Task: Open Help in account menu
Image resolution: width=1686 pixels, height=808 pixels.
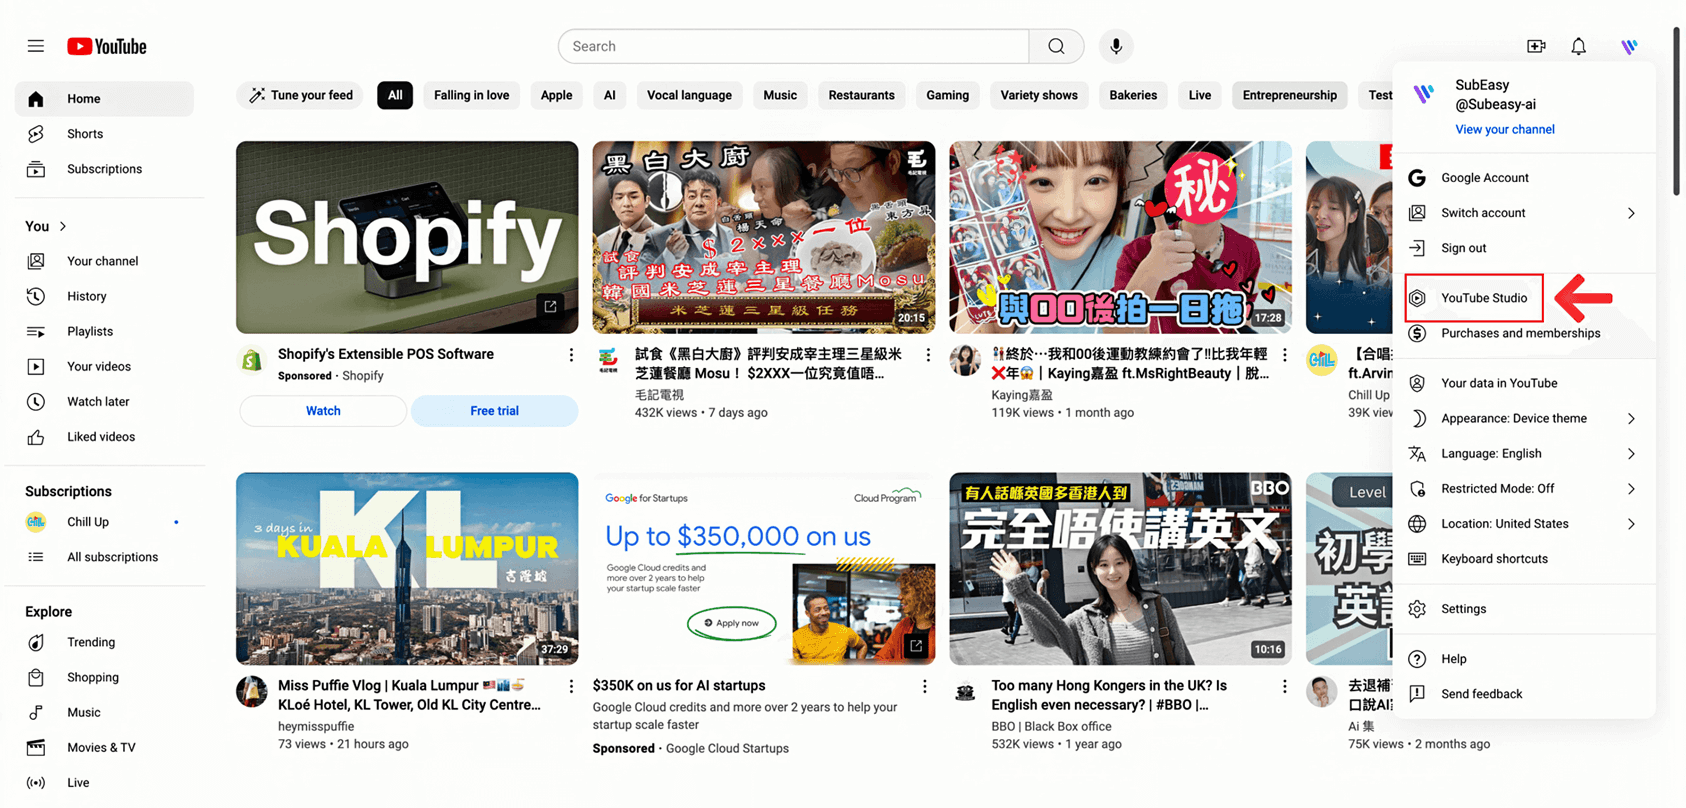Action: 1524,659
